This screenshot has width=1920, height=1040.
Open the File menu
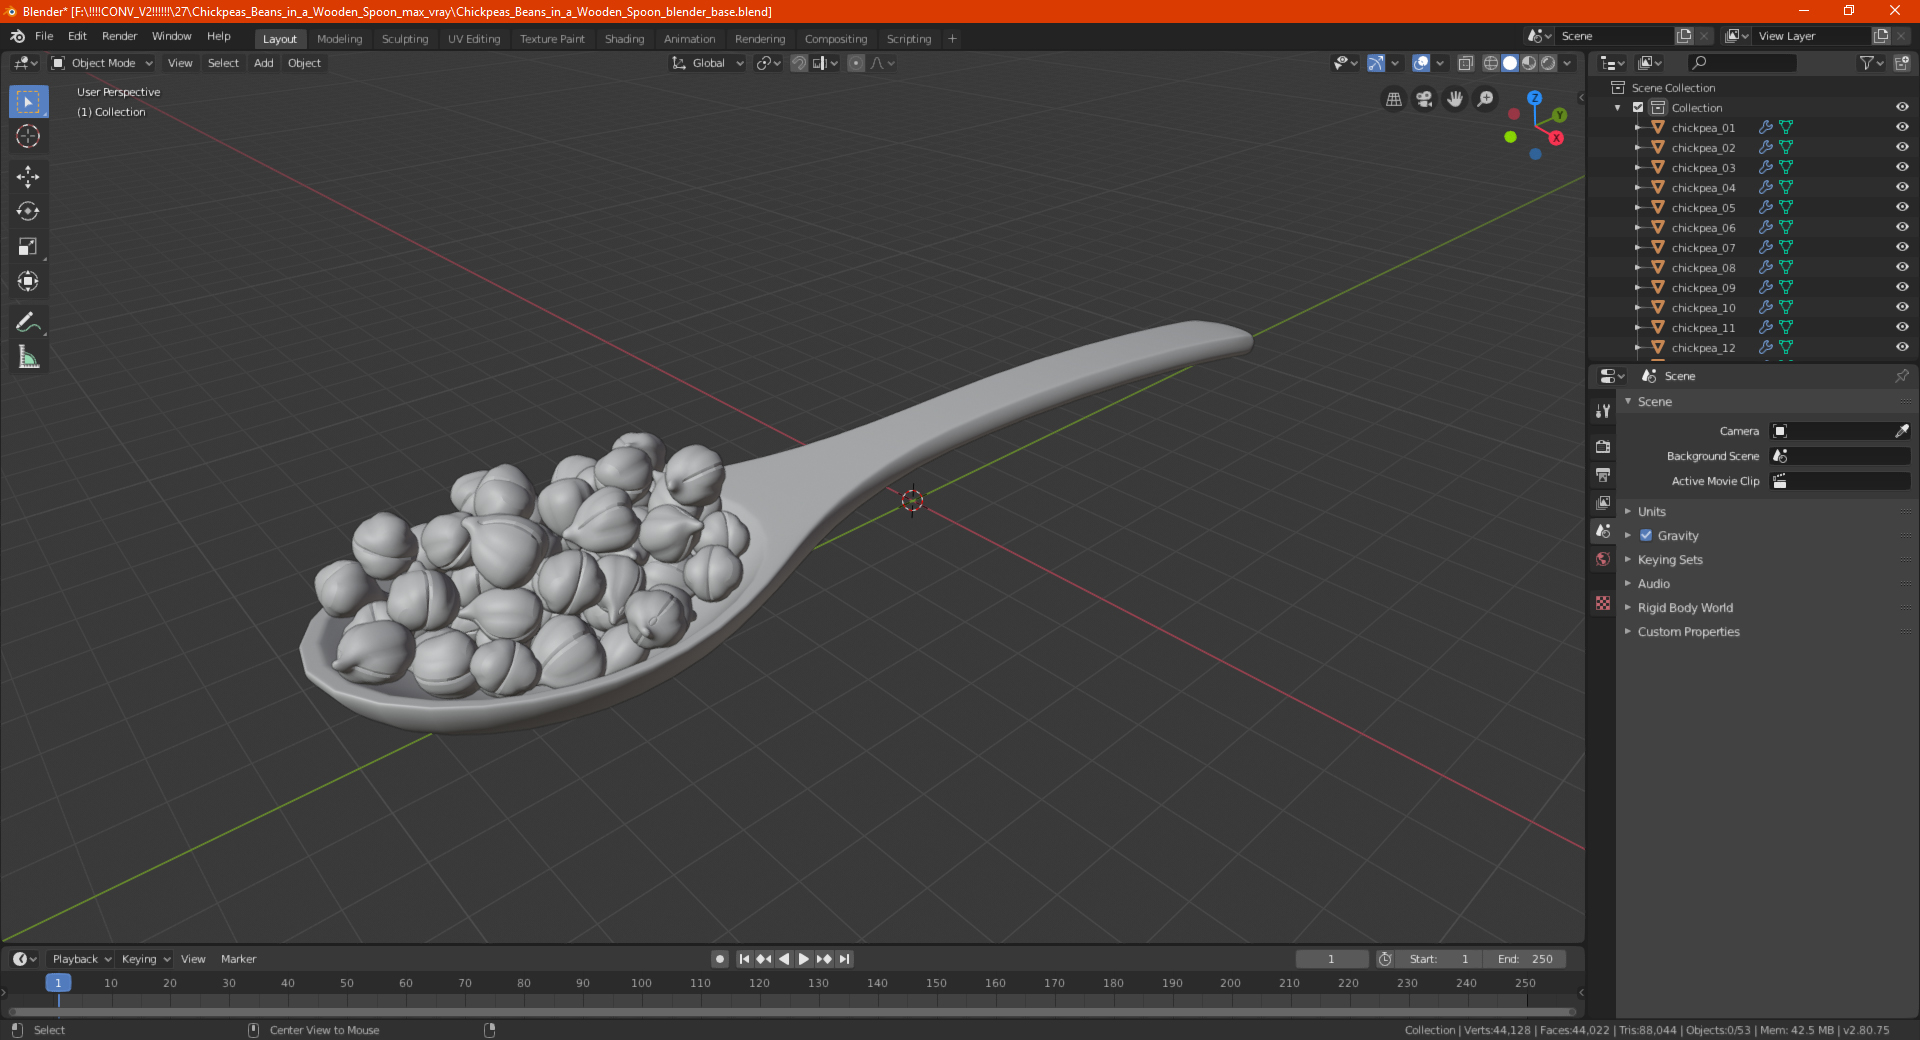(44, 36)
